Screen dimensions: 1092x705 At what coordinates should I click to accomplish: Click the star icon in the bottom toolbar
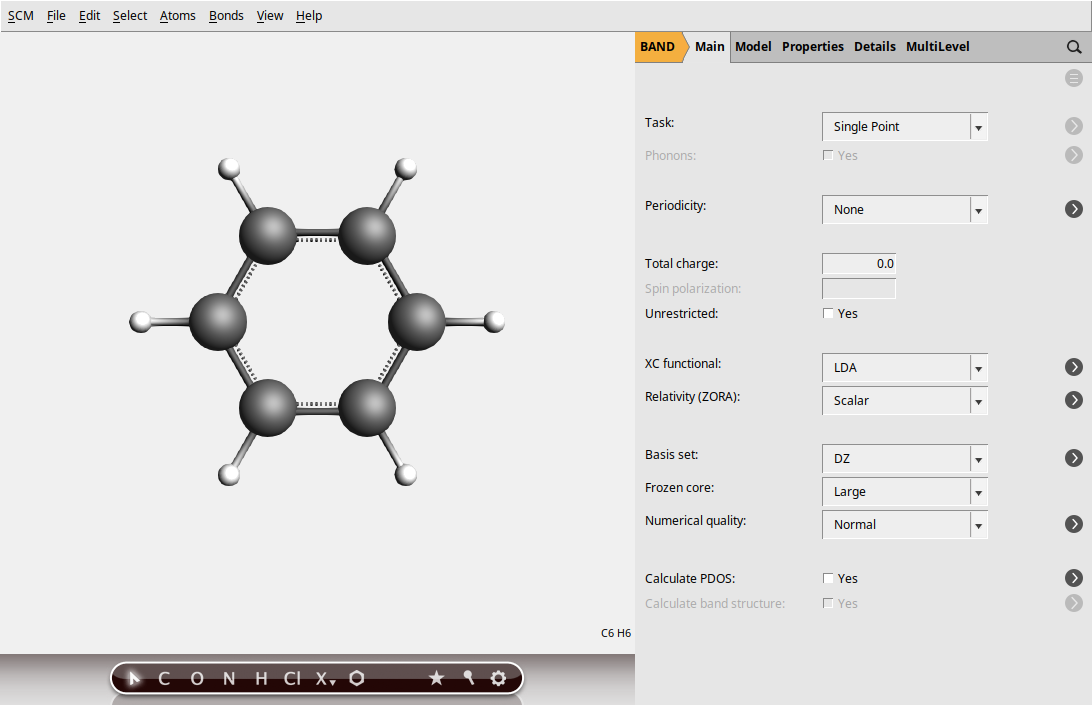[x=437, y=678]
